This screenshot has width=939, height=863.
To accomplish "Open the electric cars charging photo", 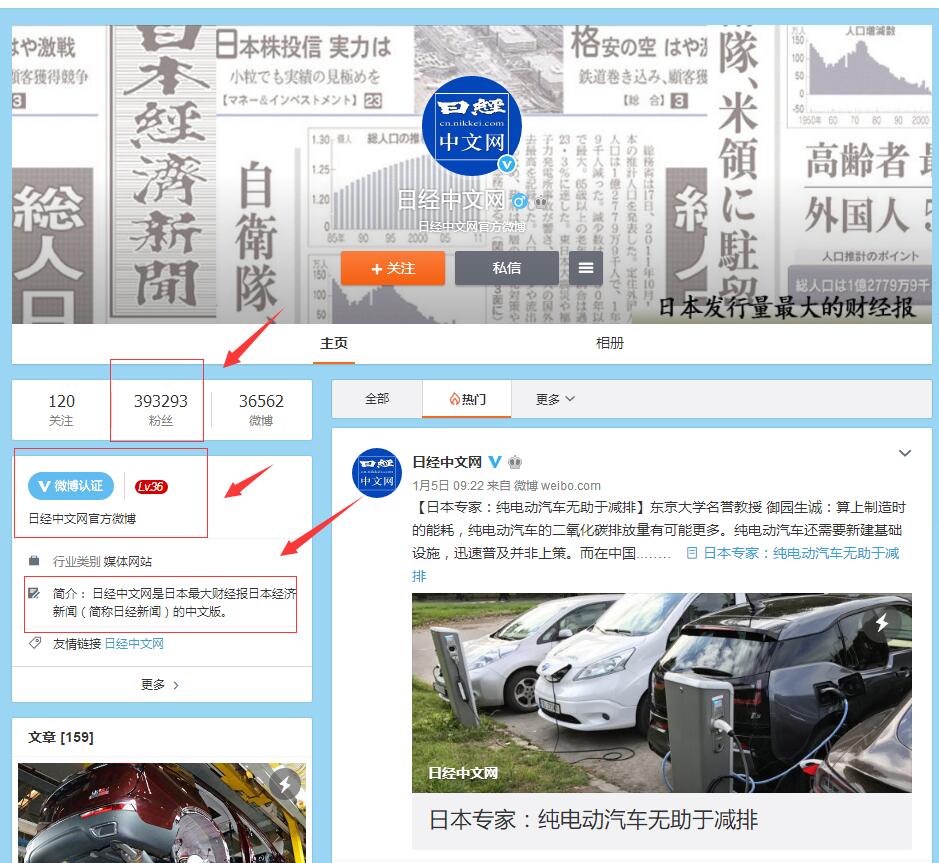I will [x=662, y=693].
